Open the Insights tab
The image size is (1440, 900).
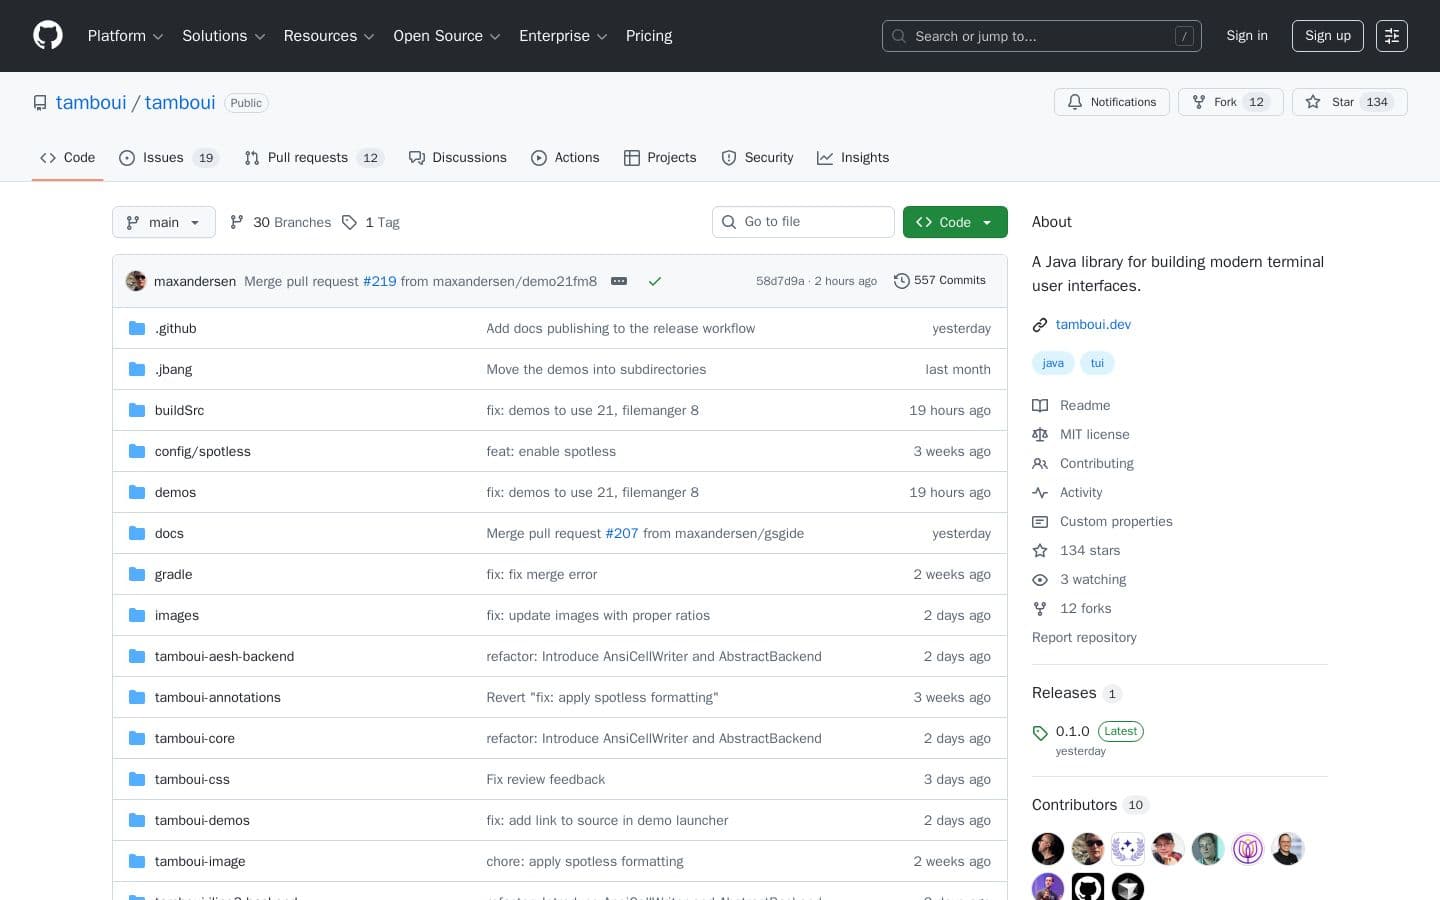(x=853, y=158)
